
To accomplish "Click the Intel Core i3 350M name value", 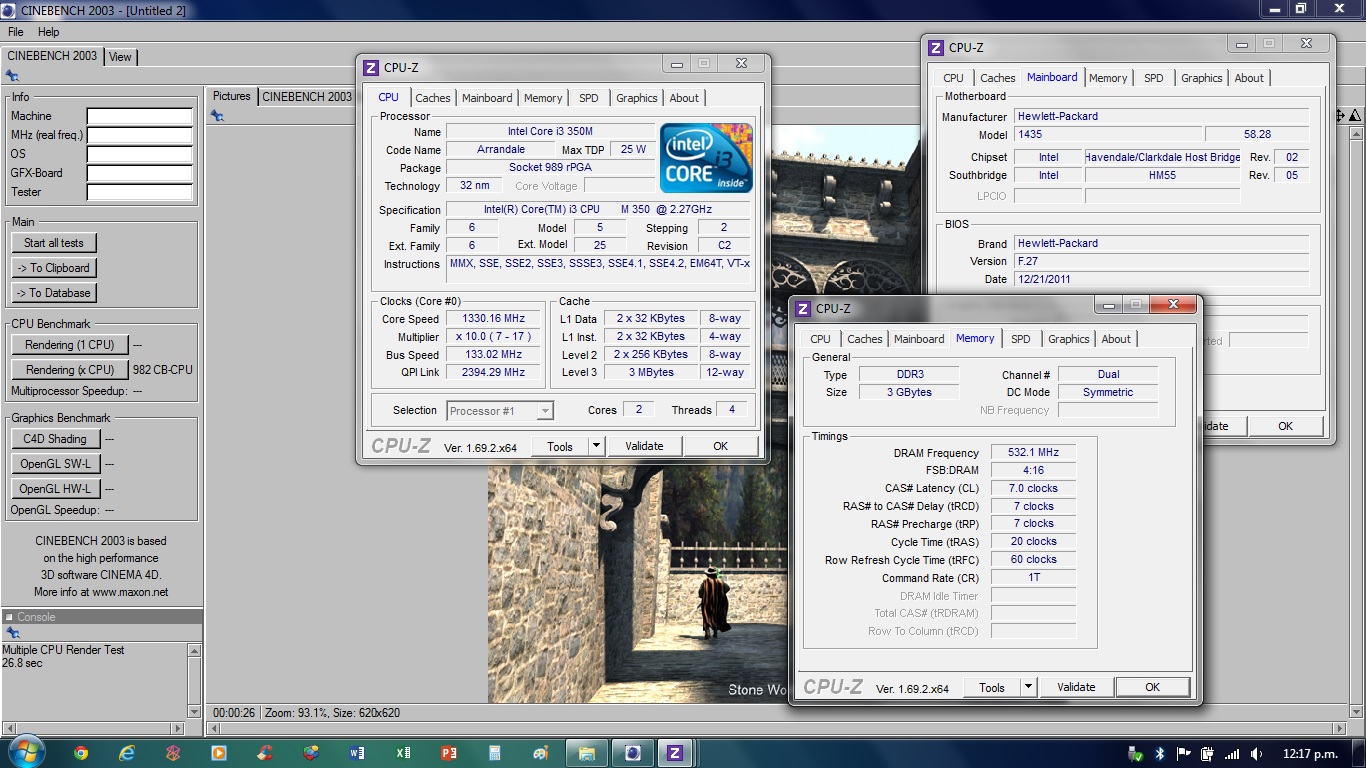I will coord(550,132).
